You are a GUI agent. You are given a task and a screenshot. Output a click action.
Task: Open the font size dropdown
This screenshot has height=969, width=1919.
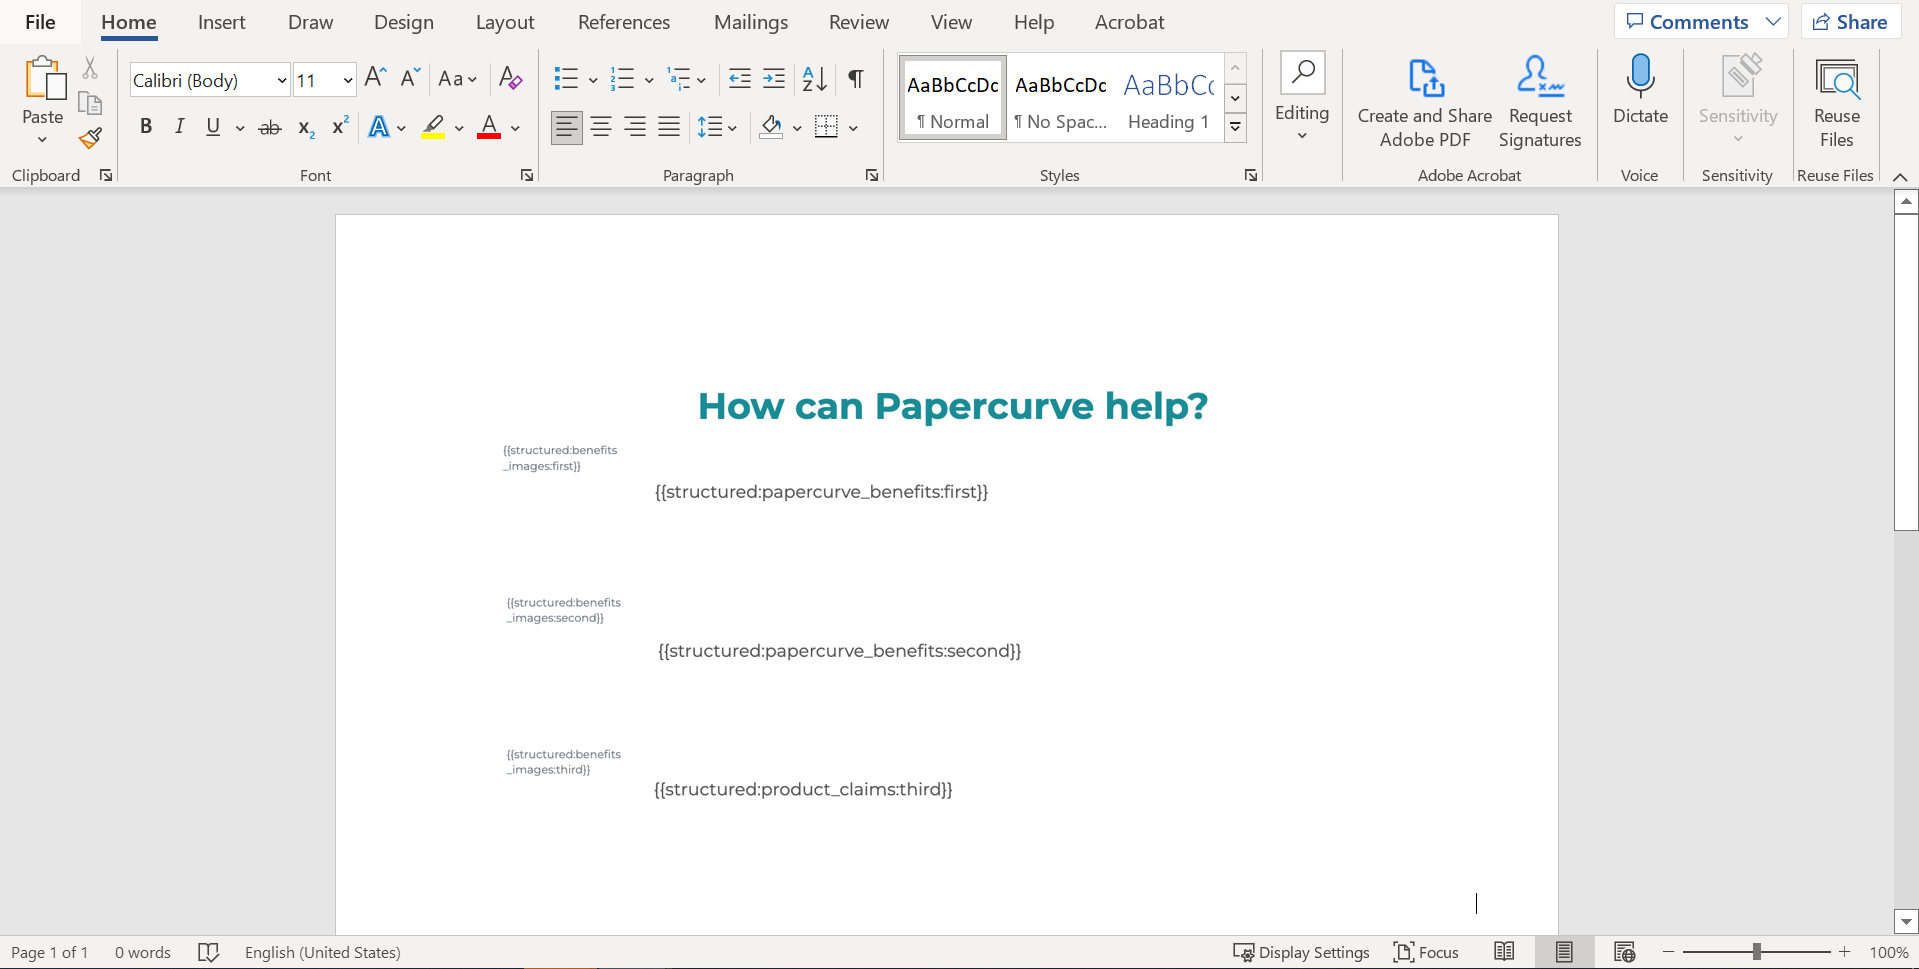coord(345,79)
